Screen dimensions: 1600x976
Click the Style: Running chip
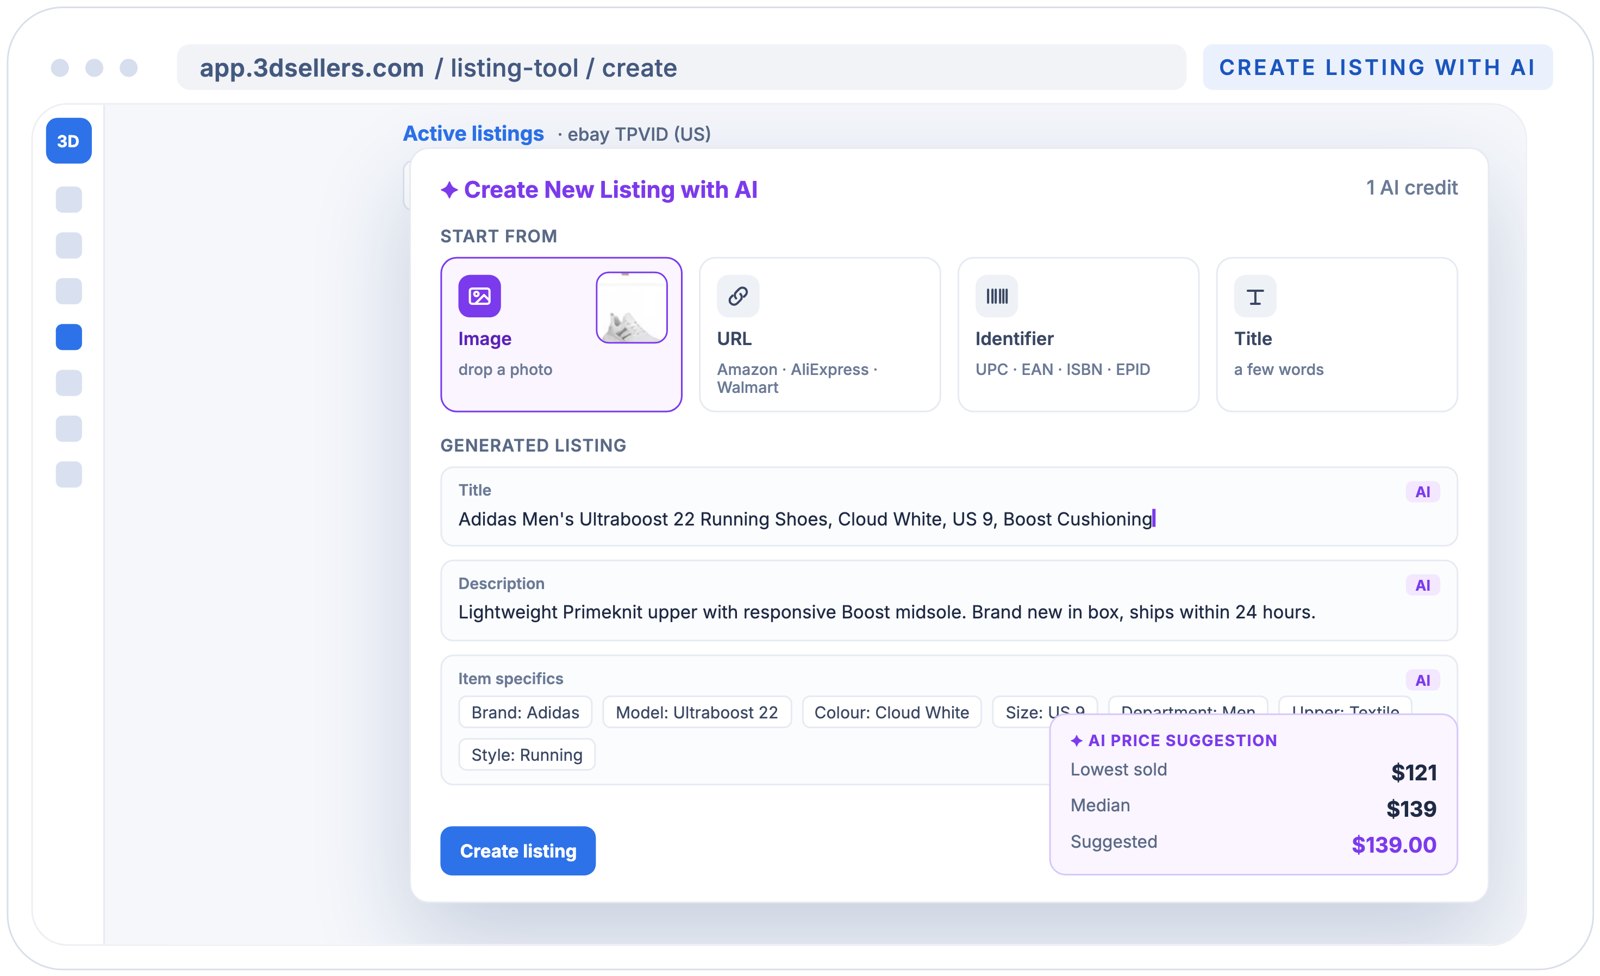pos(527,755)
